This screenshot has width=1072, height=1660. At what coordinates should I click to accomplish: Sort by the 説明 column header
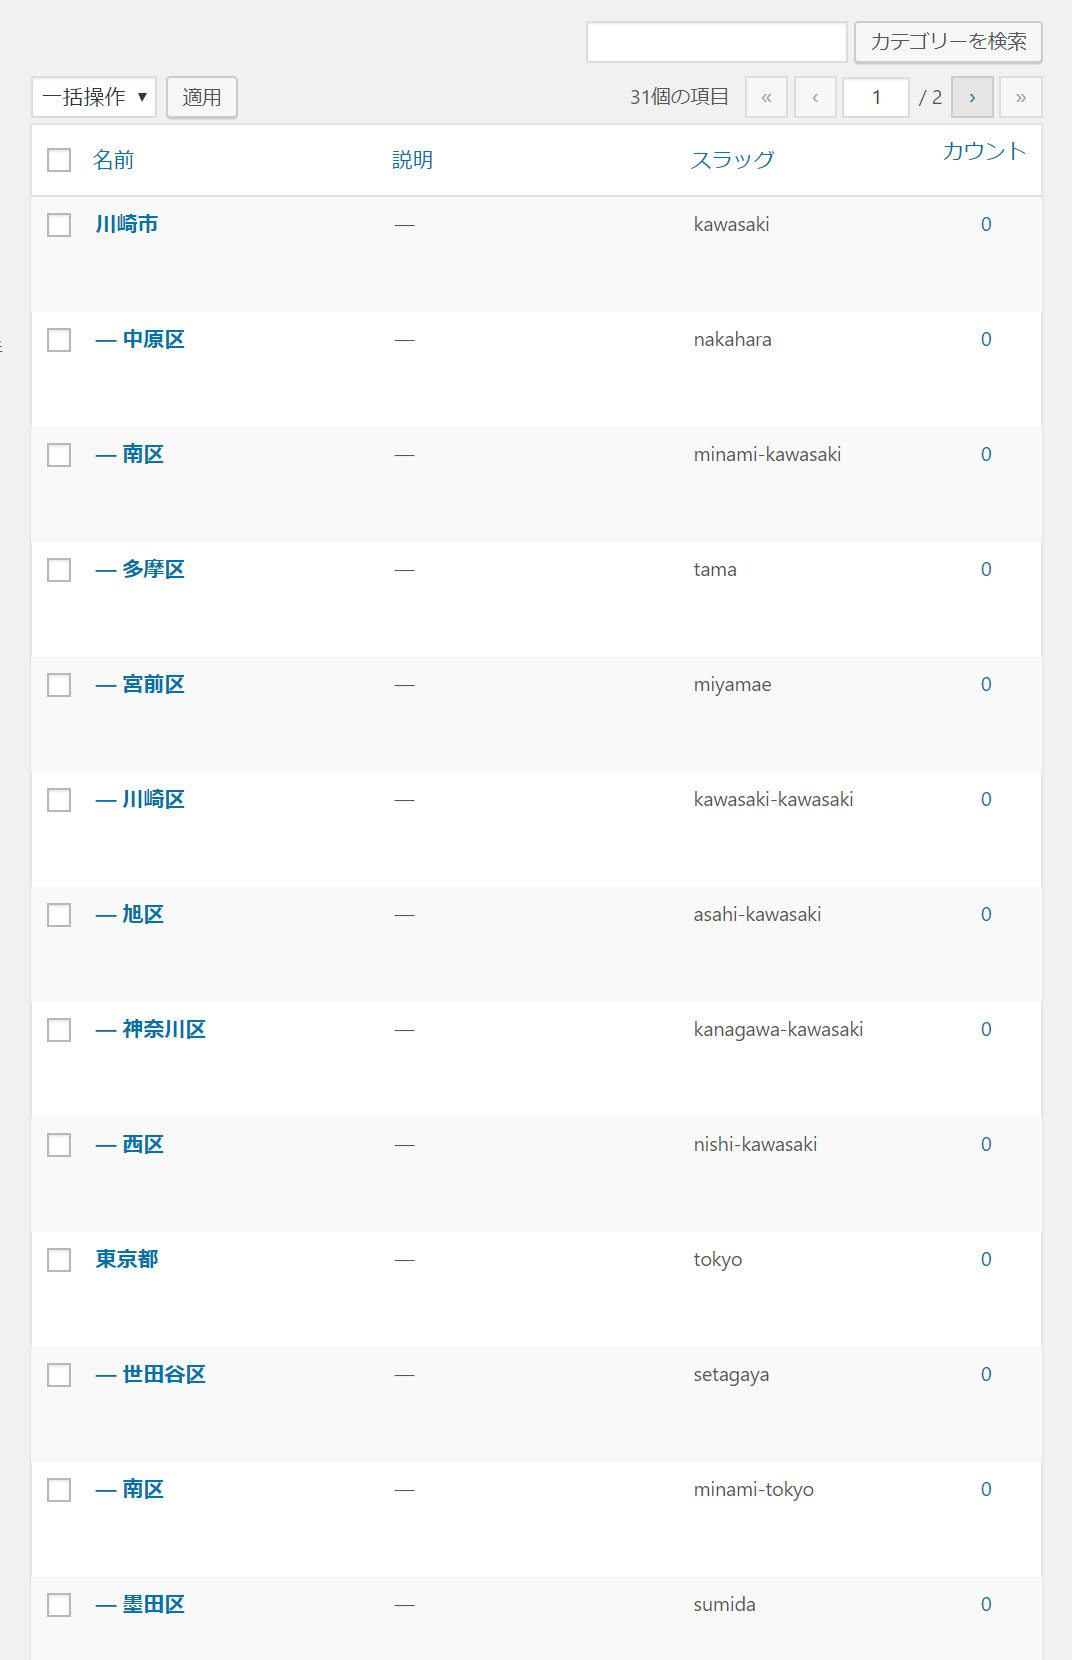pos(412,160)
